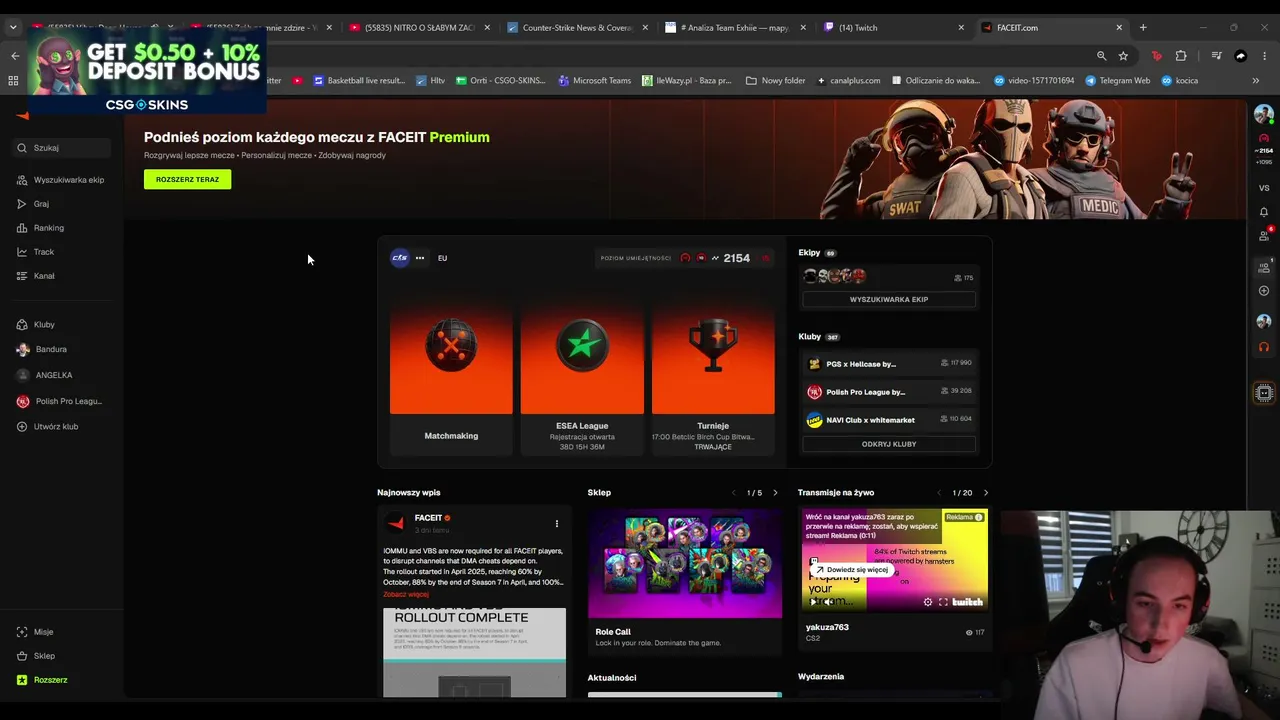
Task: Open the Matchmaking card
Action: pyautogui.click(x=451, y=377)
